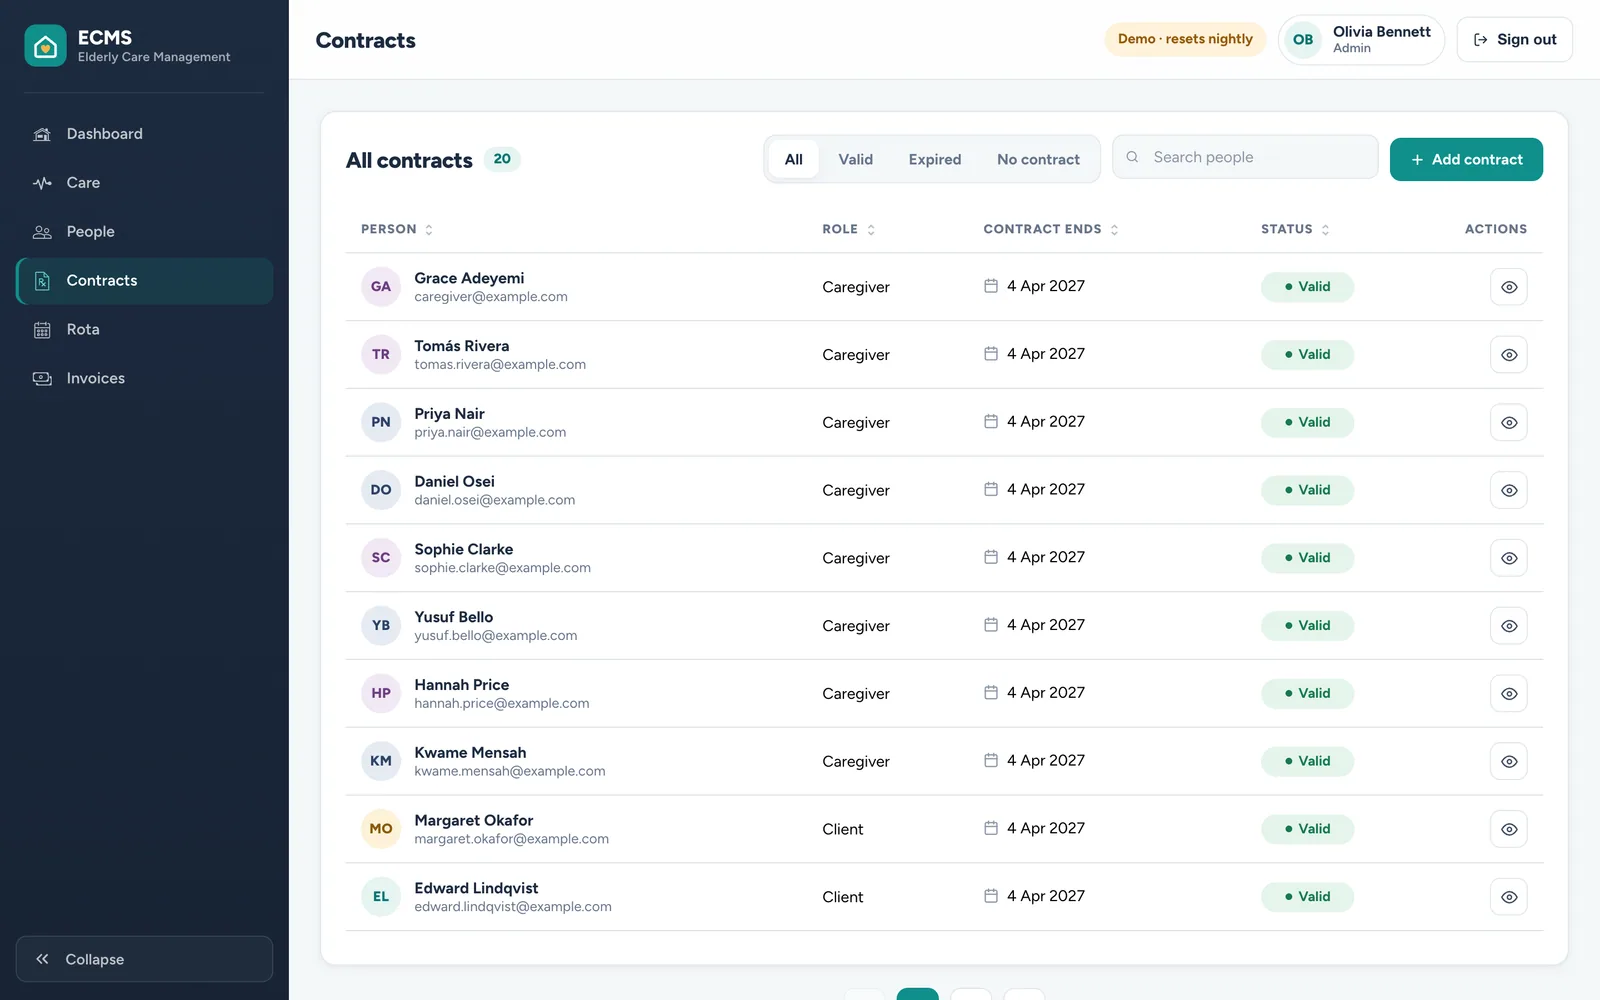View Yusuf Bello's contract eye icon
This screenshot has height=1000, width=1600.
pyautogui.click(x=1509, y=626)
